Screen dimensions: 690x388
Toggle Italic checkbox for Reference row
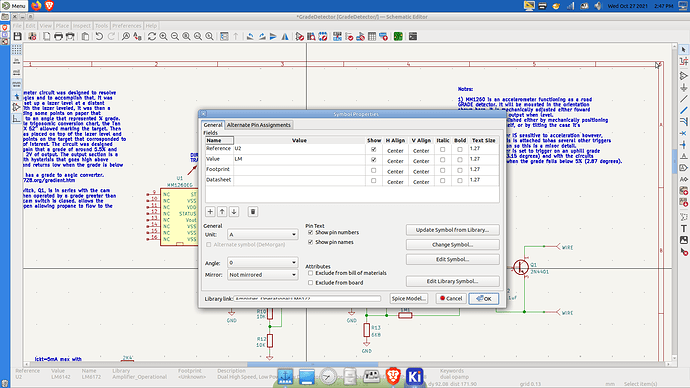pyautogui.click(x=442, y=150)
